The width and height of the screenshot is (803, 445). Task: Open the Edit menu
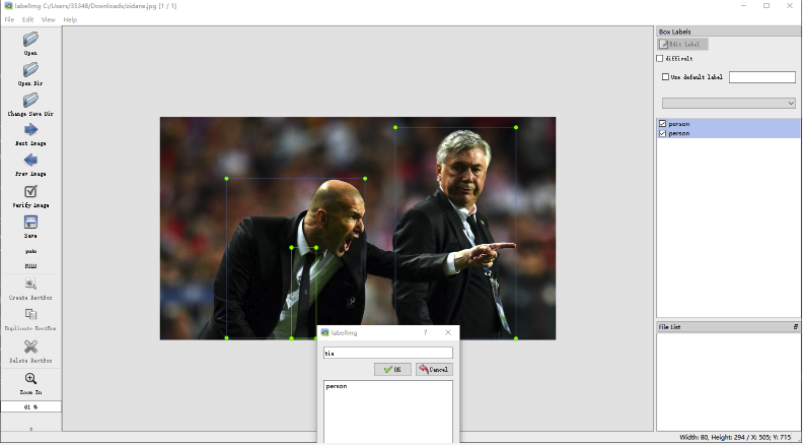click(28, 19)
